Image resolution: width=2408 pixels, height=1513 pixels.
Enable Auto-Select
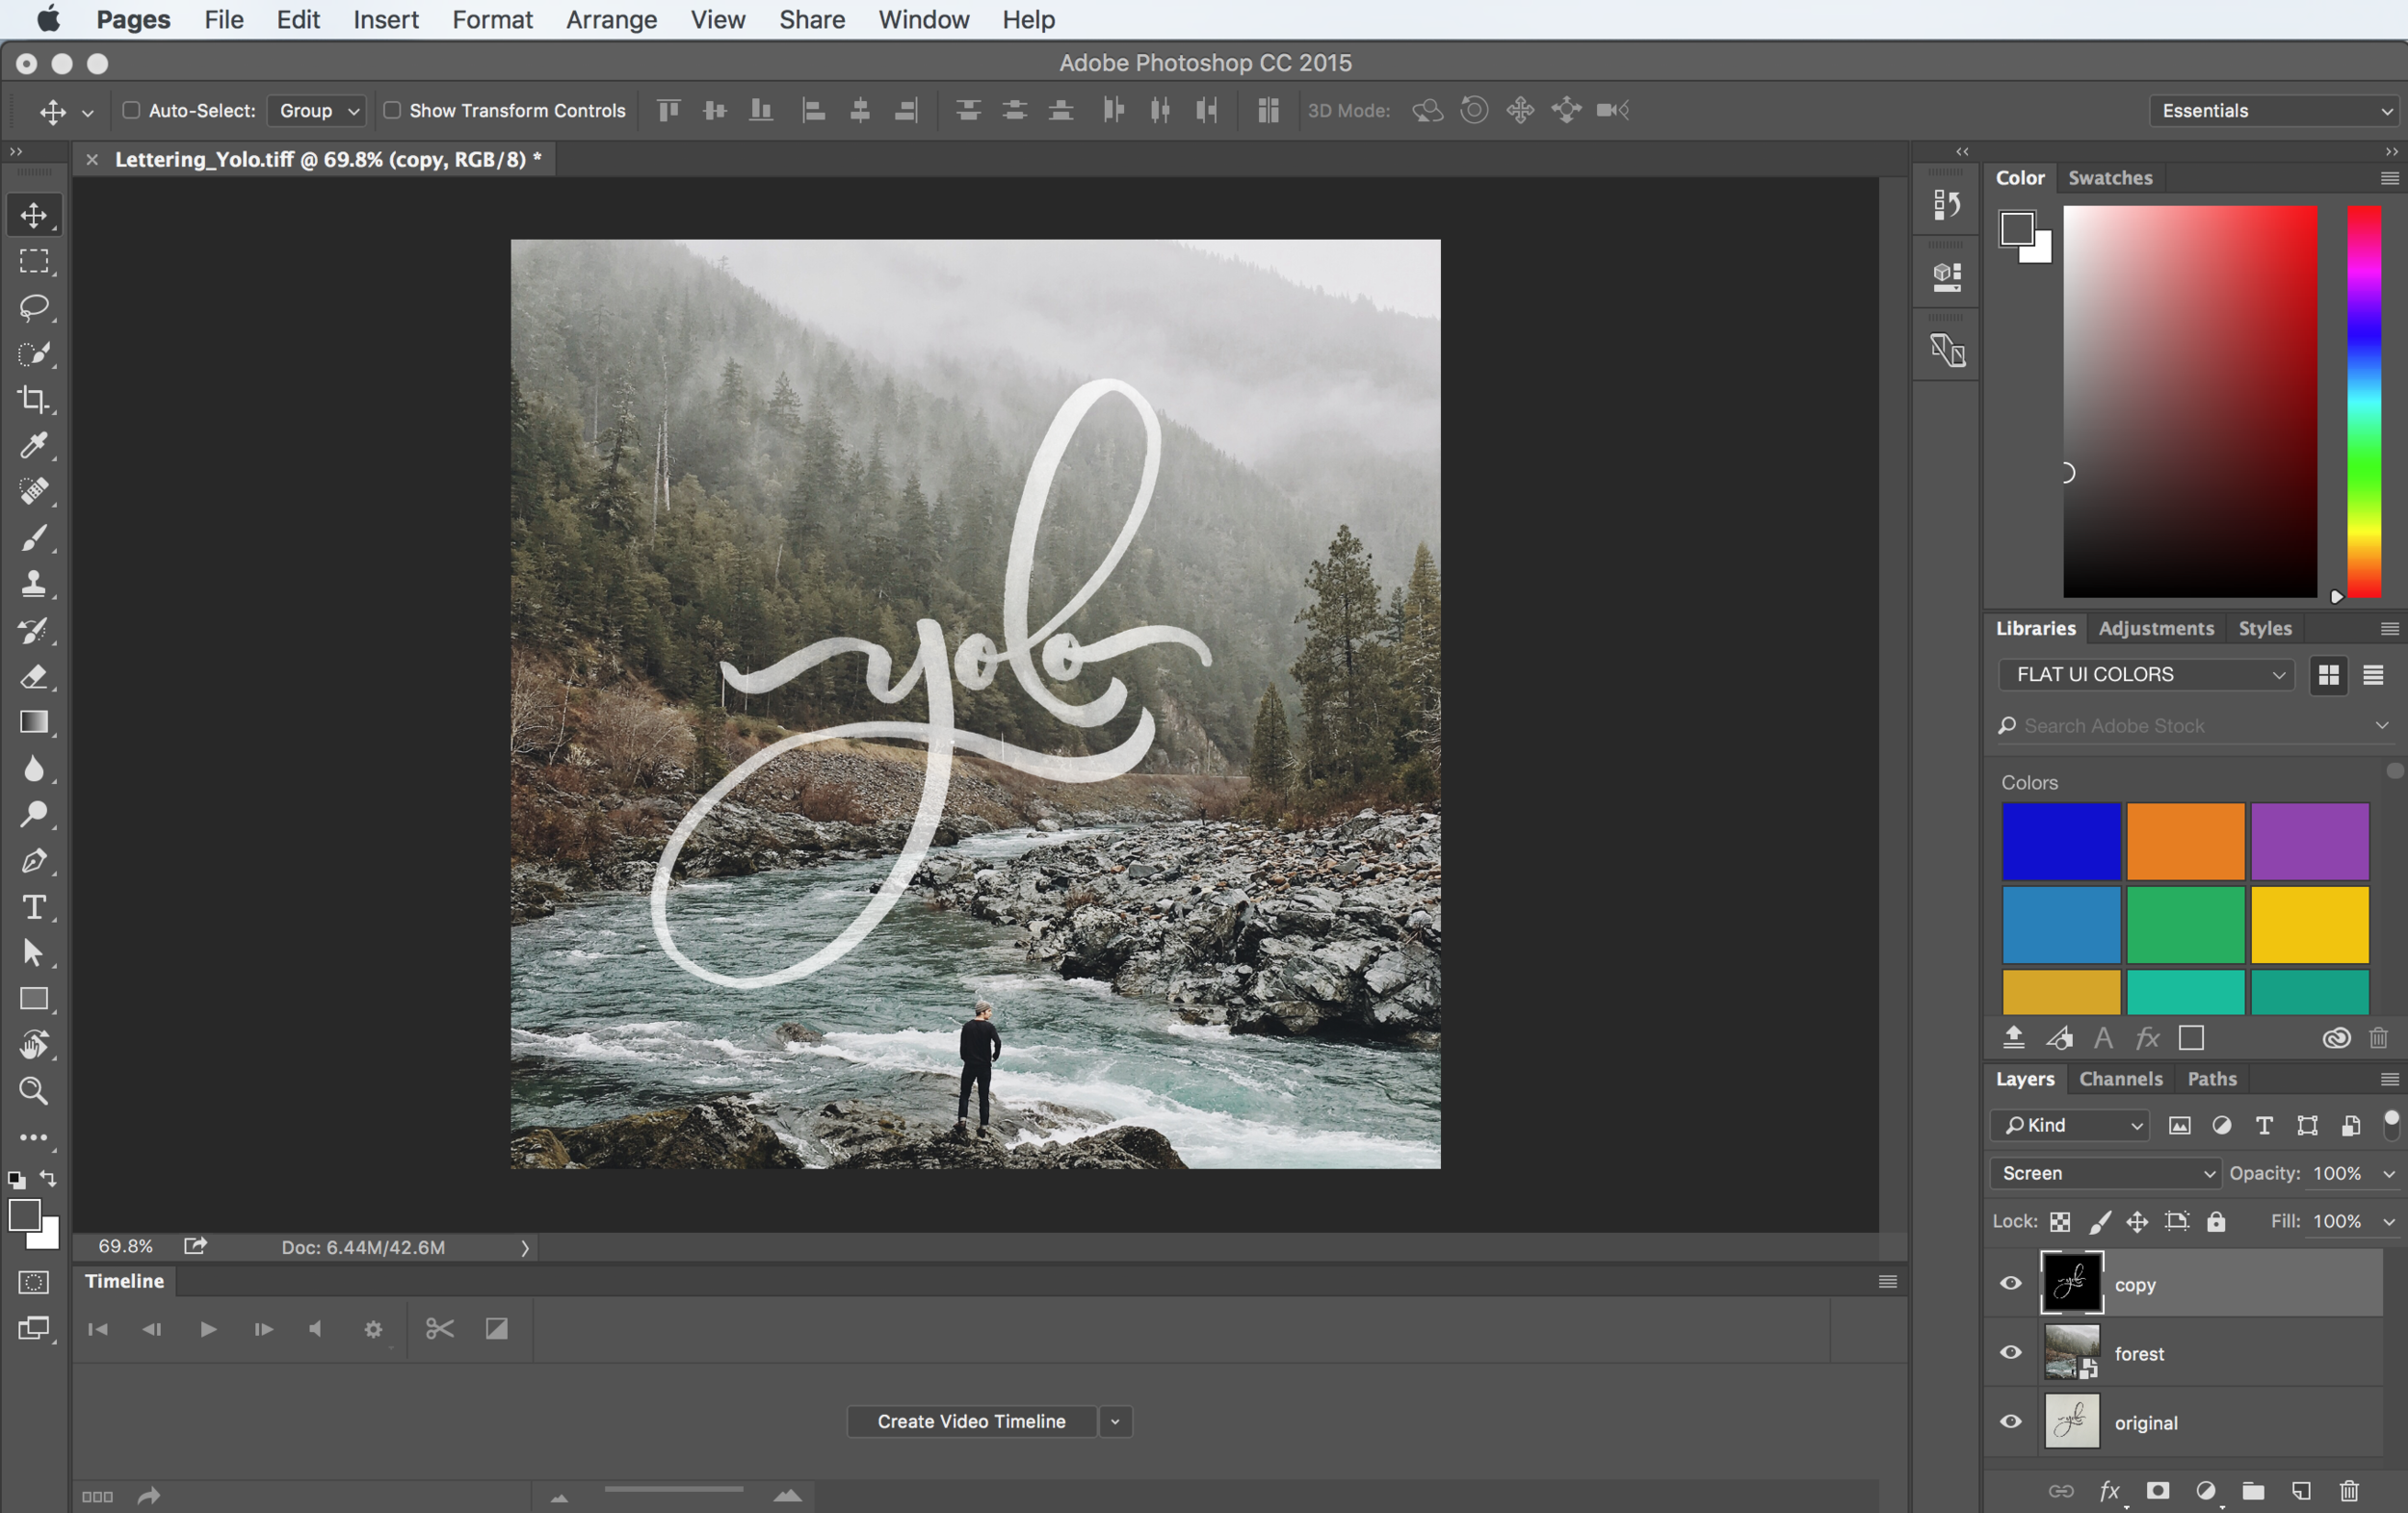click(130, 111)
